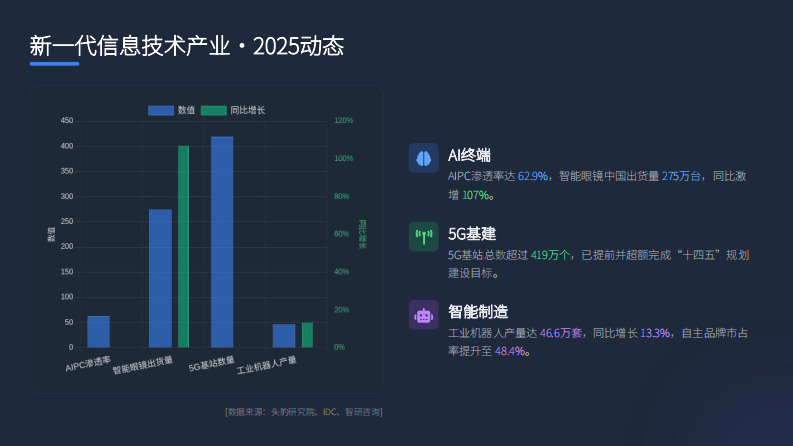This screenshot has width=793, height=446.
Task: Click the 60% right axis tick
Action: pos(341,234)
